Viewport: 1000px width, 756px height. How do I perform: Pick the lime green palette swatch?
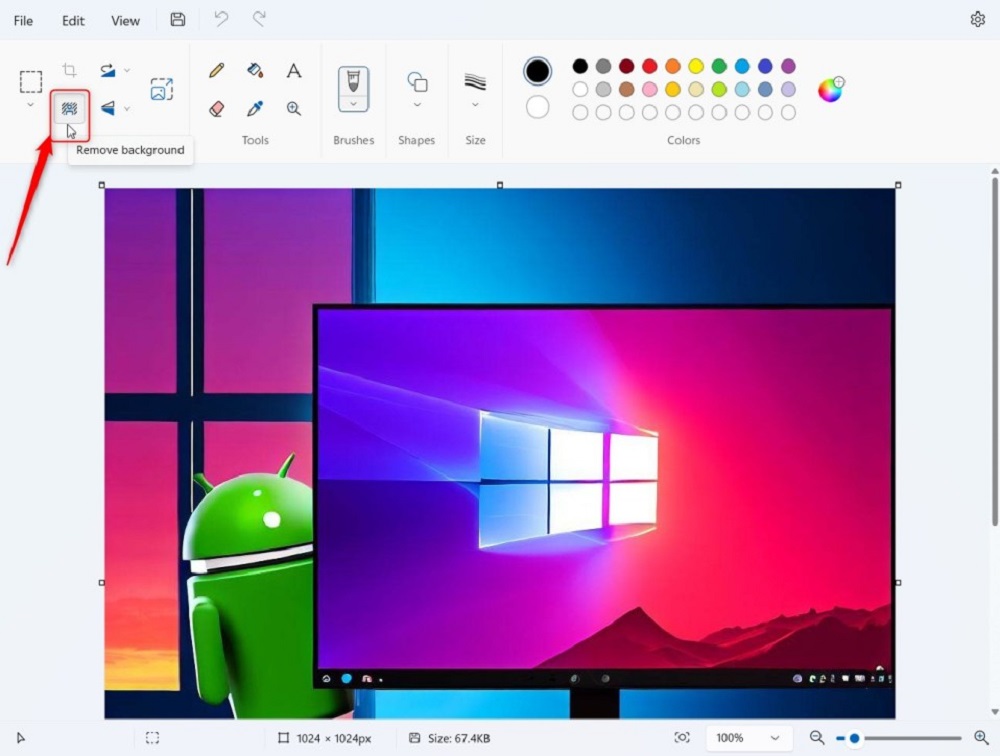719,89
